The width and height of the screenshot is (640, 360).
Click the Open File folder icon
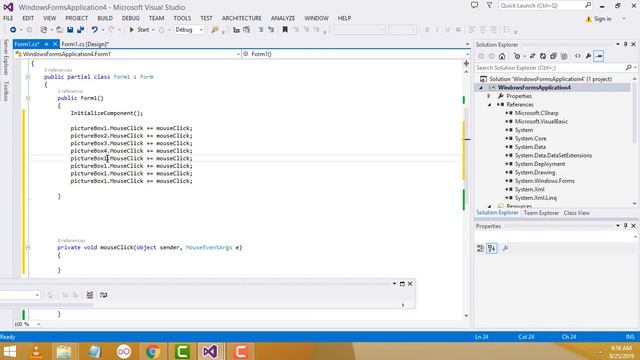[60, 30]
